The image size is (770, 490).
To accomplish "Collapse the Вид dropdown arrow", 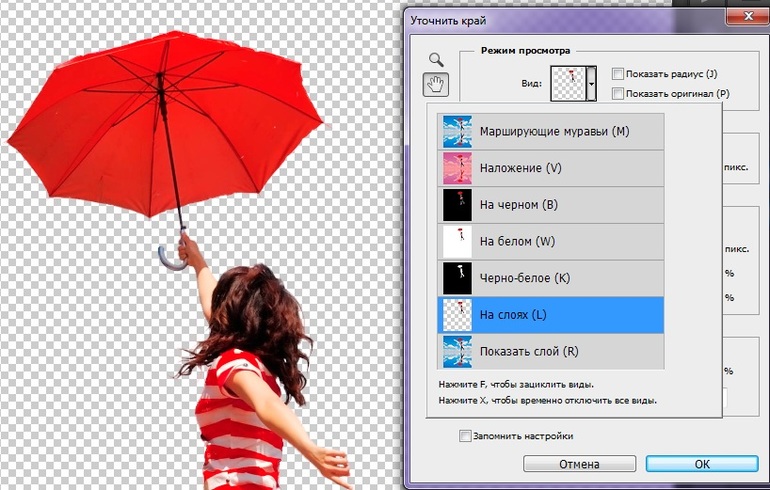I will point(591,85).
